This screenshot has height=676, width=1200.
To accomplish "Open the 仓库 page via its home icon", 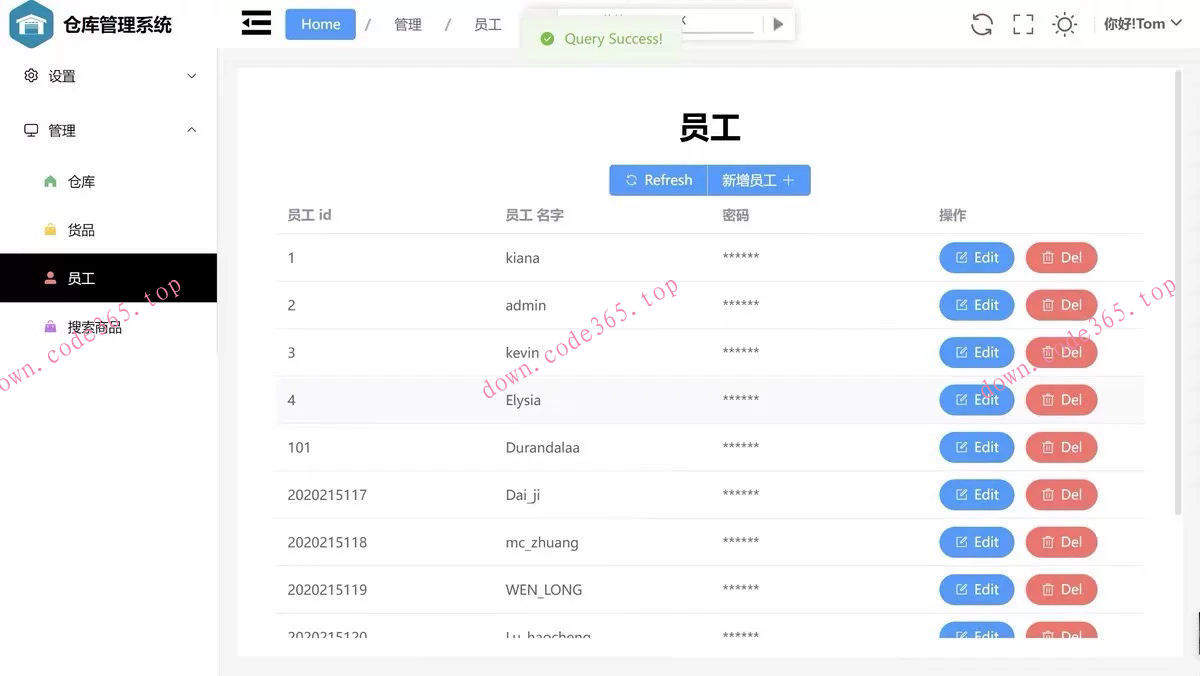I will tap(48, 181).
